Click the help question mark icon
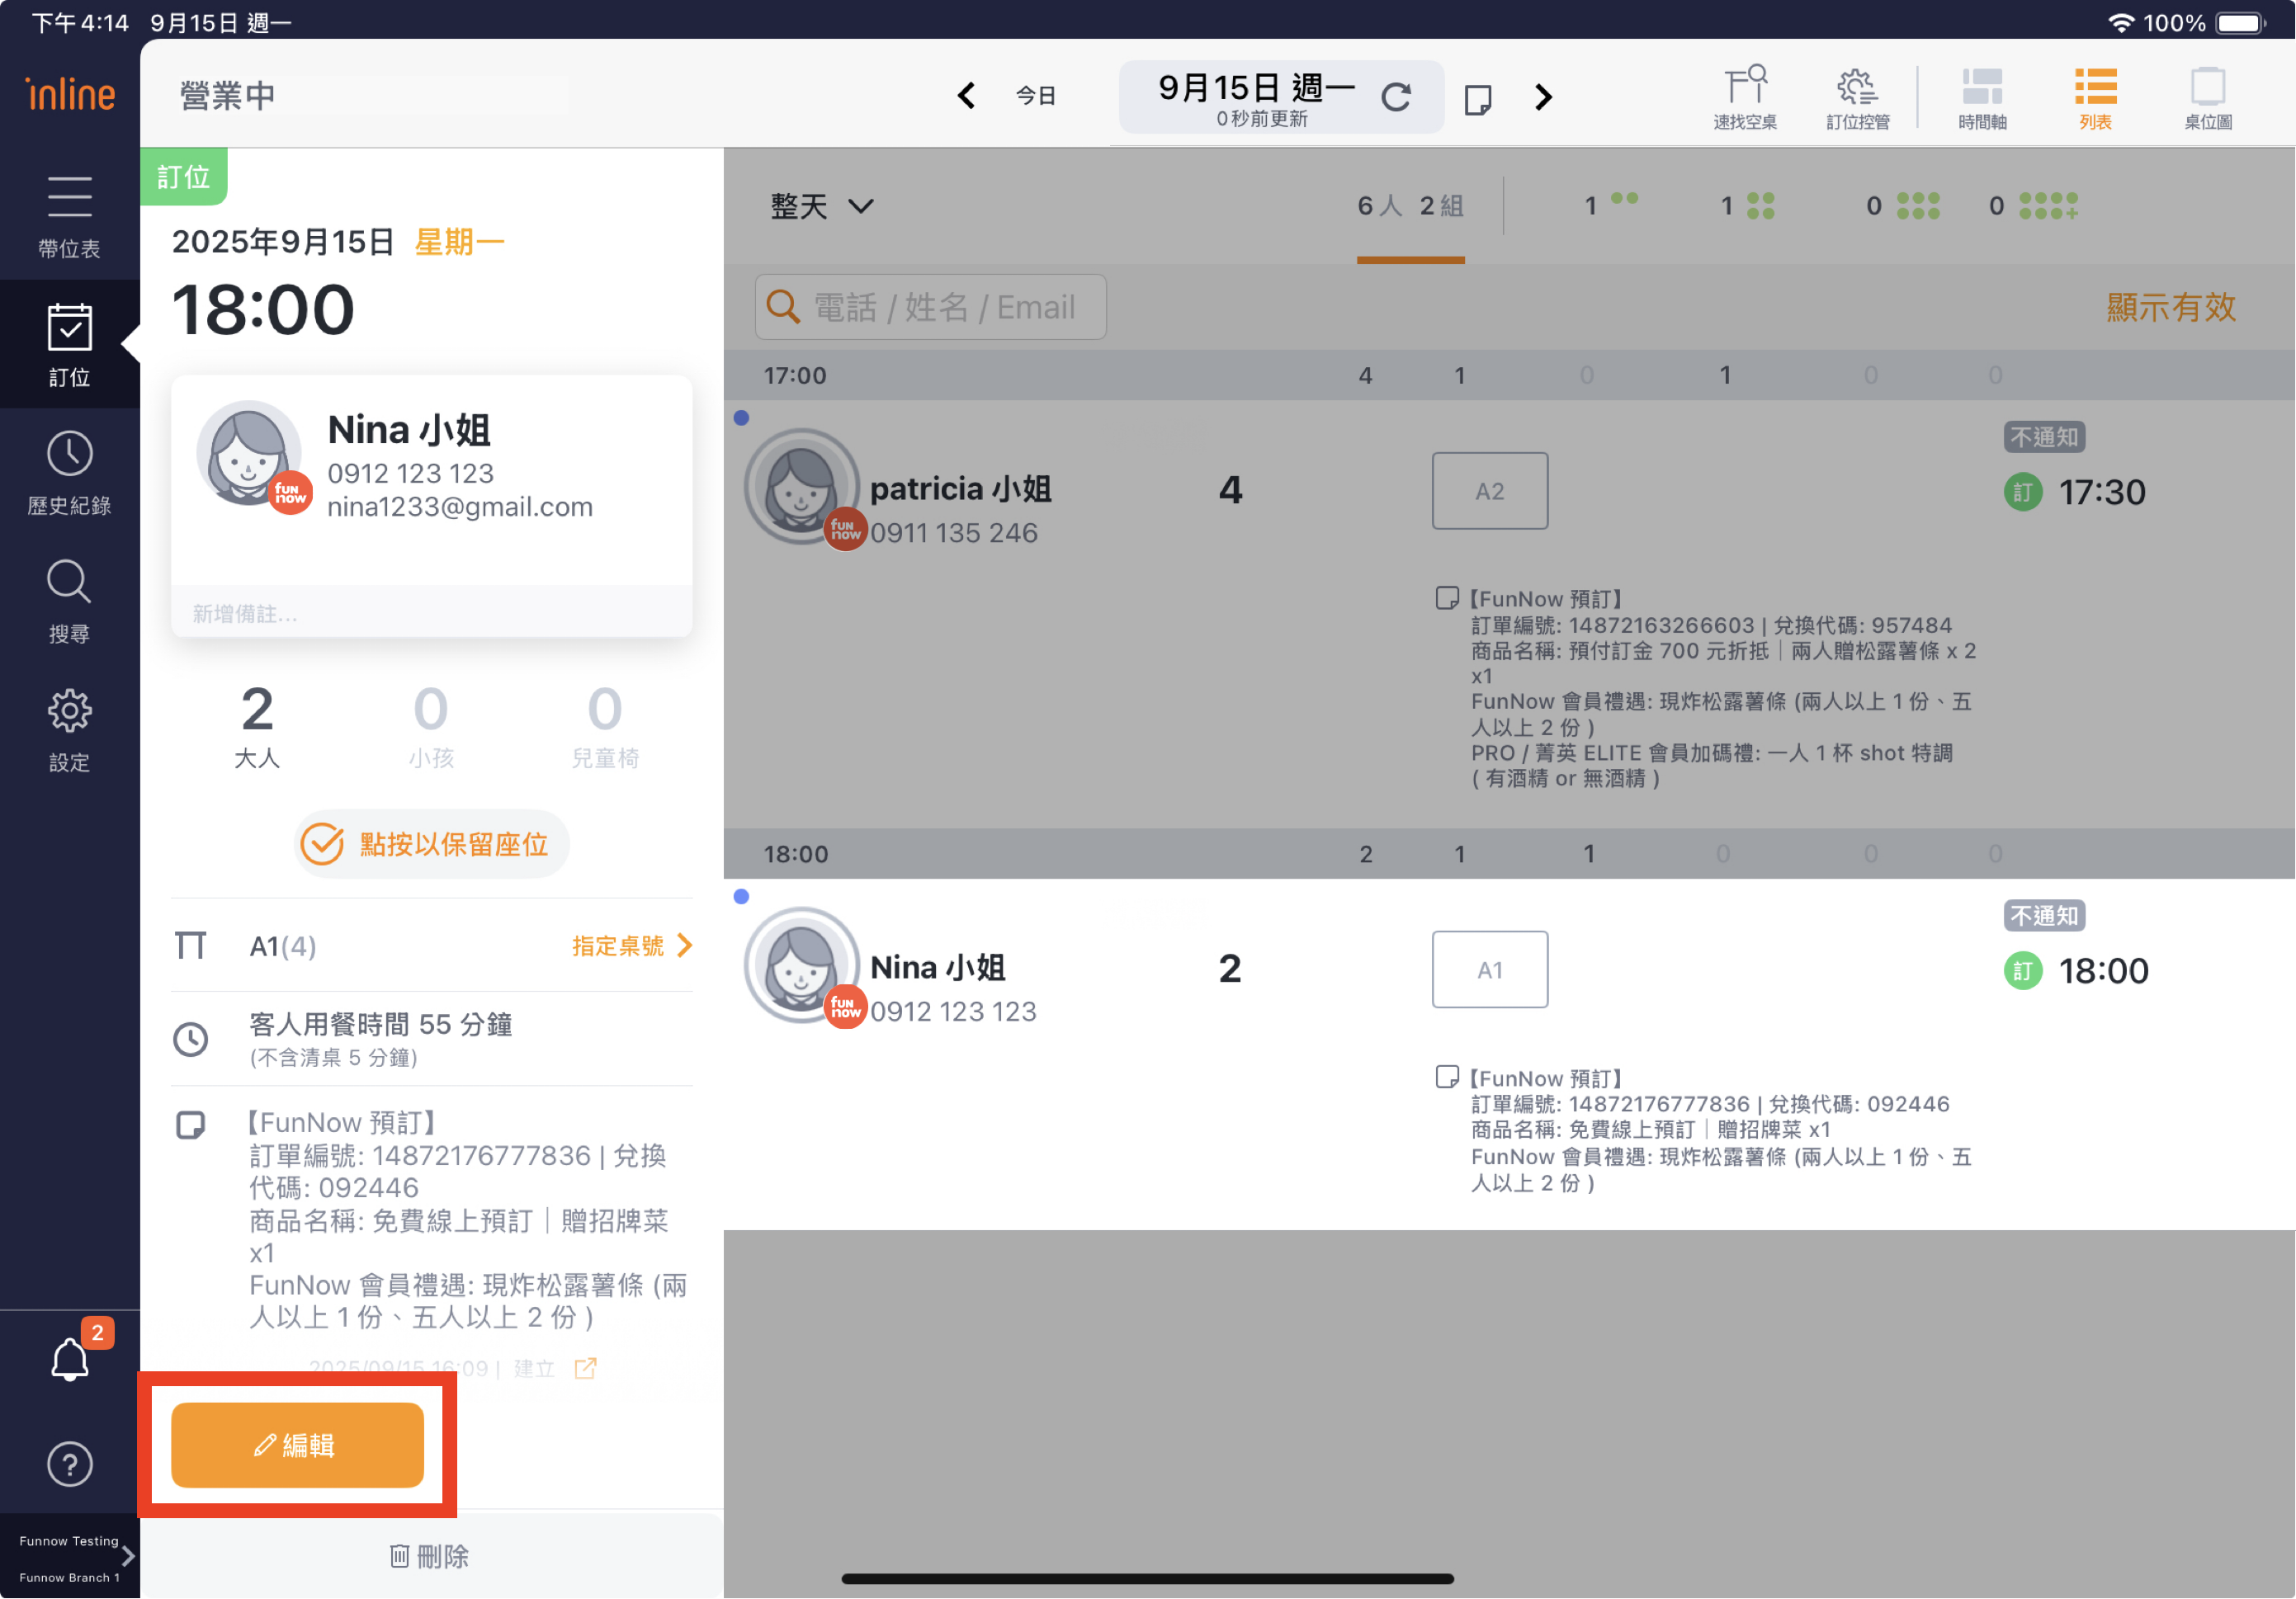 coord(69,1464)
